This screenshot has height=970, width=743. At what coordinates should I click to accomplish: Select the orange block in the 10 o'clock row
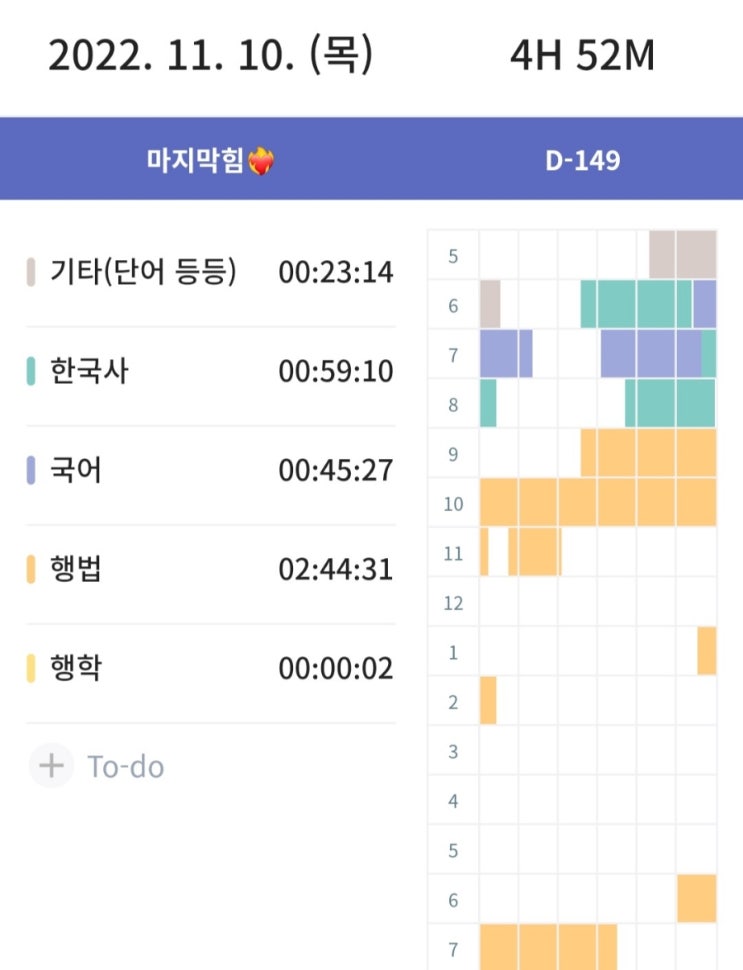pos(598,502)
